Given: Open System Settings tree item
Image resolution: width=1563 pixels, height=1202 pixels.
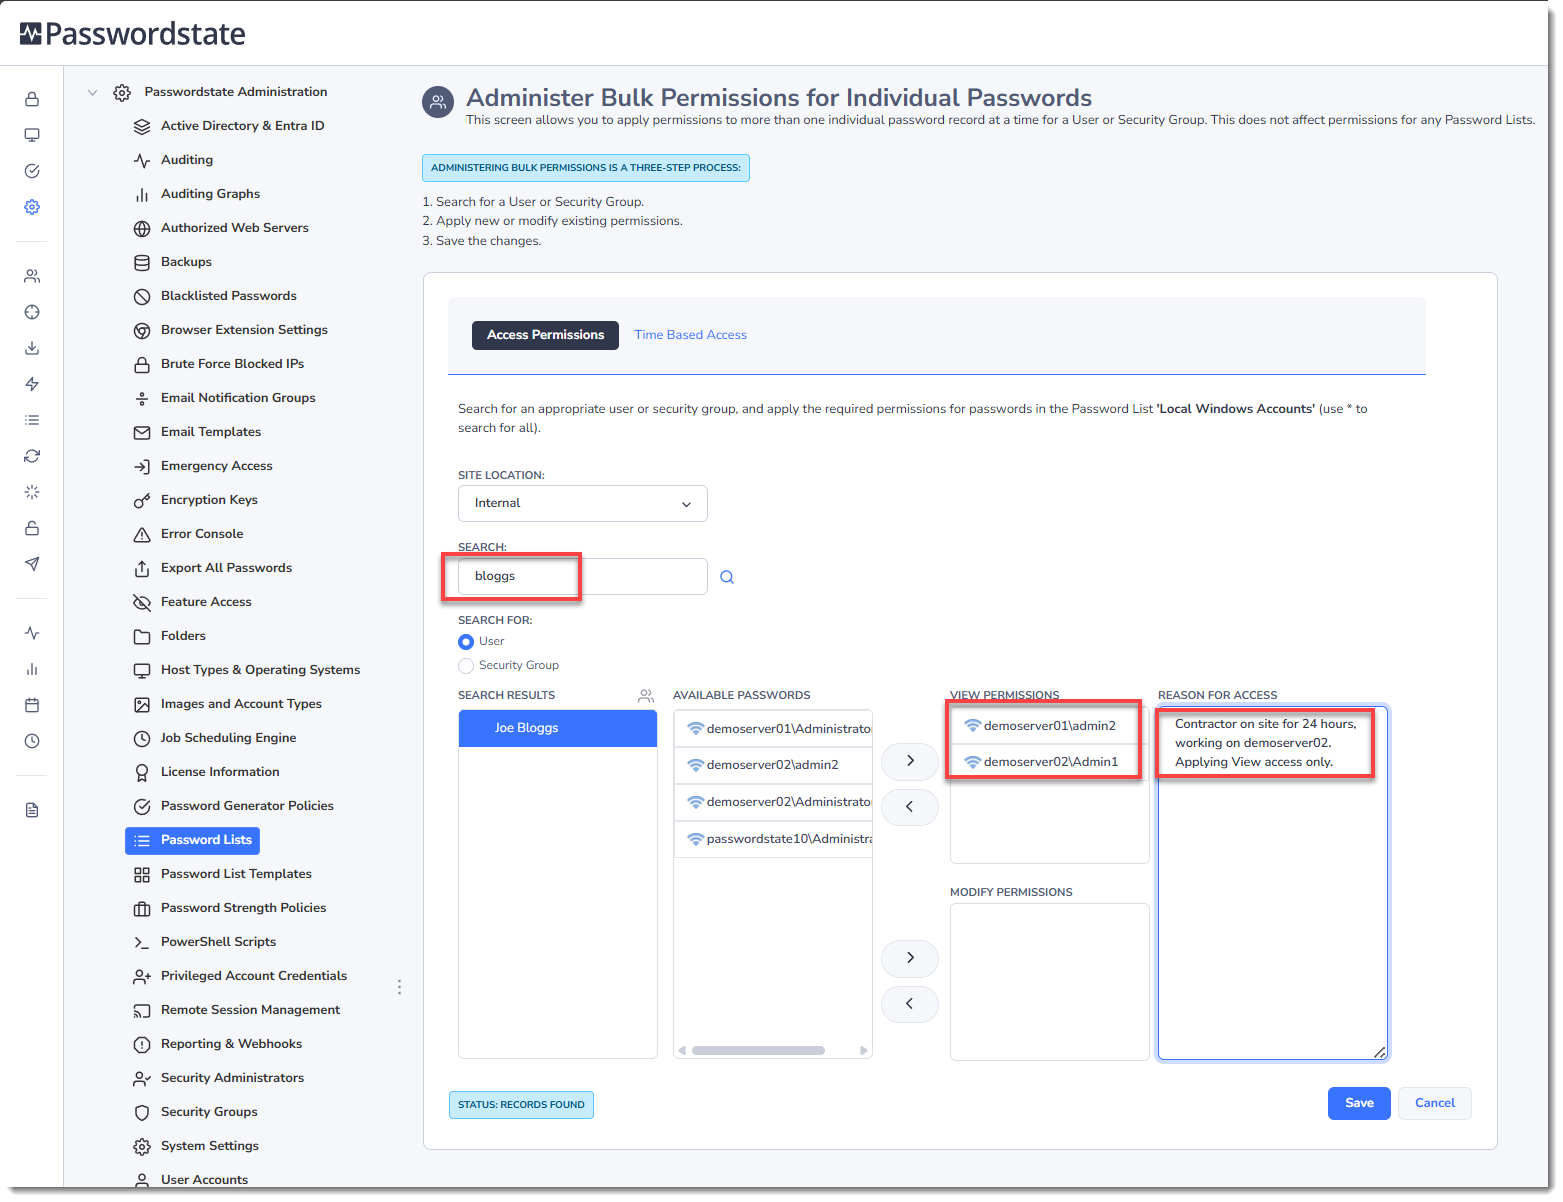Looking at the screenshot, I should tap(210, 1146).
